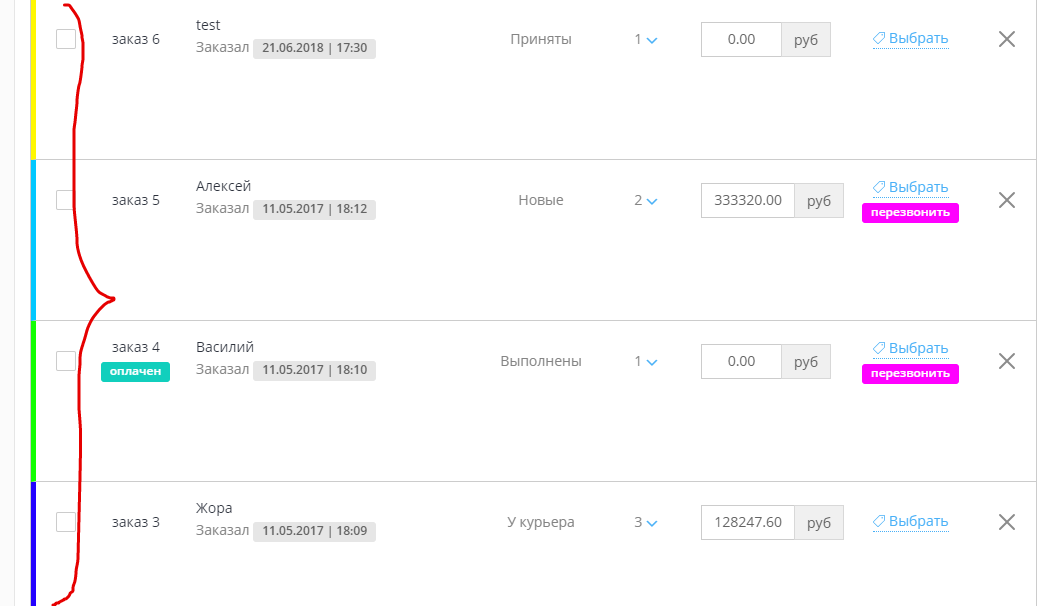This screenshot has height=606, width=1038.
Task: Delete order 3 via the X icon
Action: click(x=1007, y=522)
